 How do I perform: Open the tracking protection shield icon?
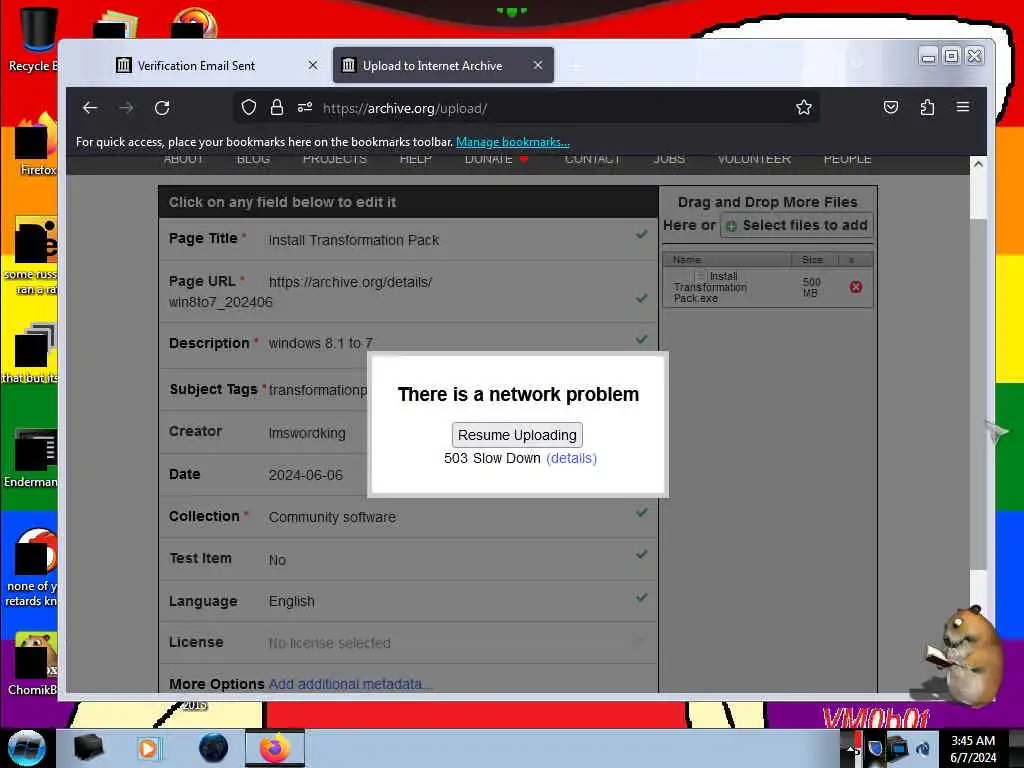pos(249,108)
